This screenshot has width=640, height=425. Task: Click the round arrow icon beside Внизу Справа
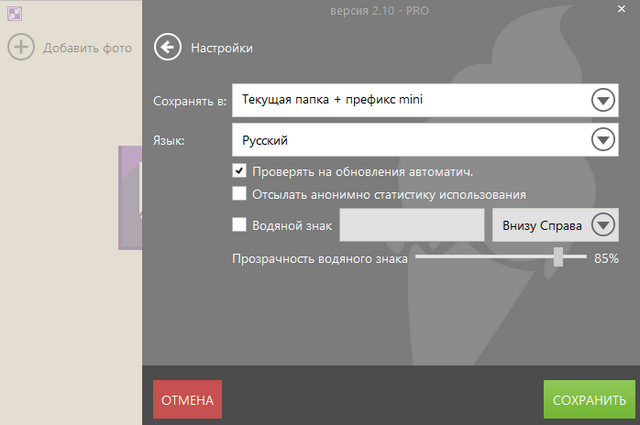click(604, 225)
